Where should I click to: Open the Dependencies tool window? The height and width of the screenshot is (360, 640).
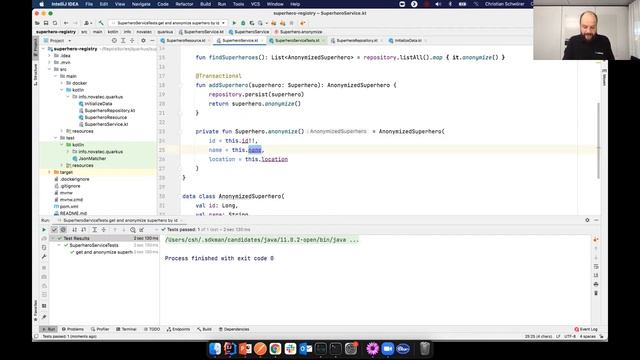[234, 329]
